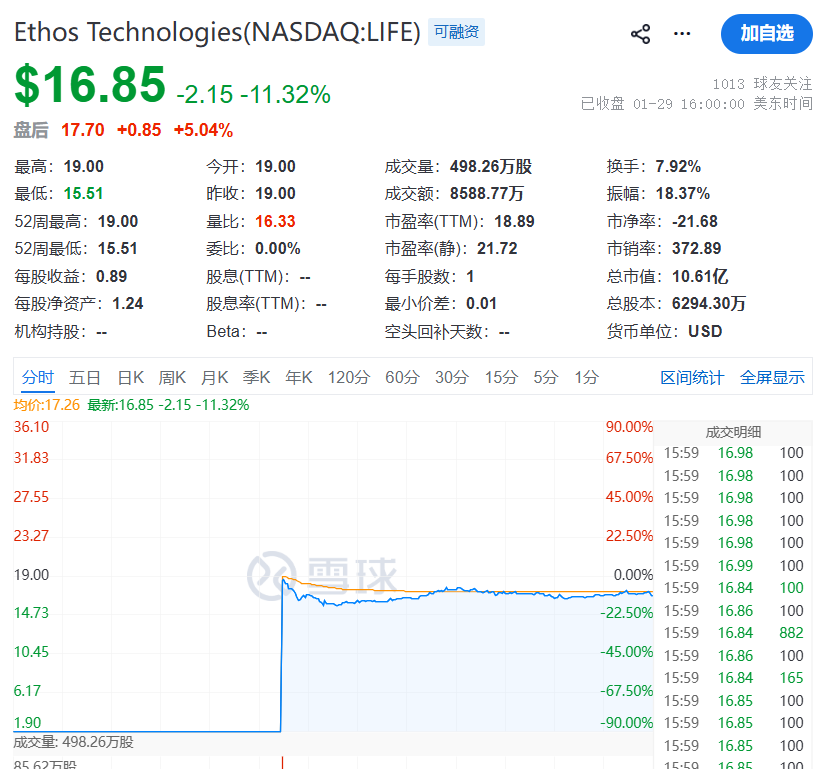828x769 pixels.
Task: Switch to the 日K chart tab
Action: pyautogui.click(x=131, y=377)
